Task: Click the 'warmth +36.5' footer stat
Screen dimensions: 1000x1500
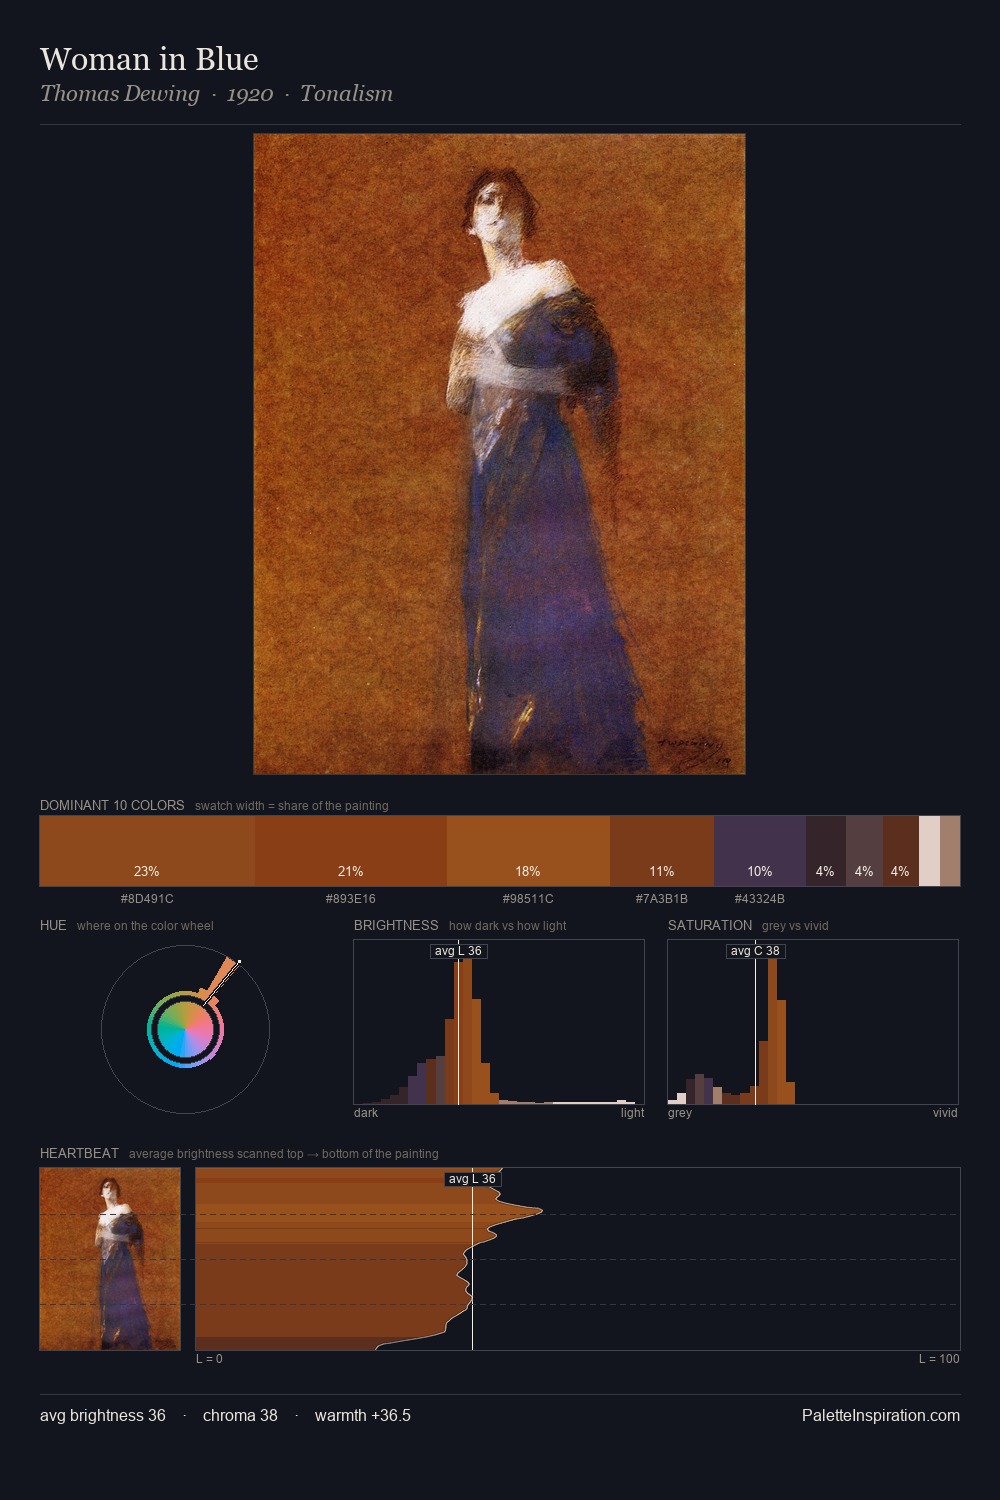Action: pos(363,1415)
